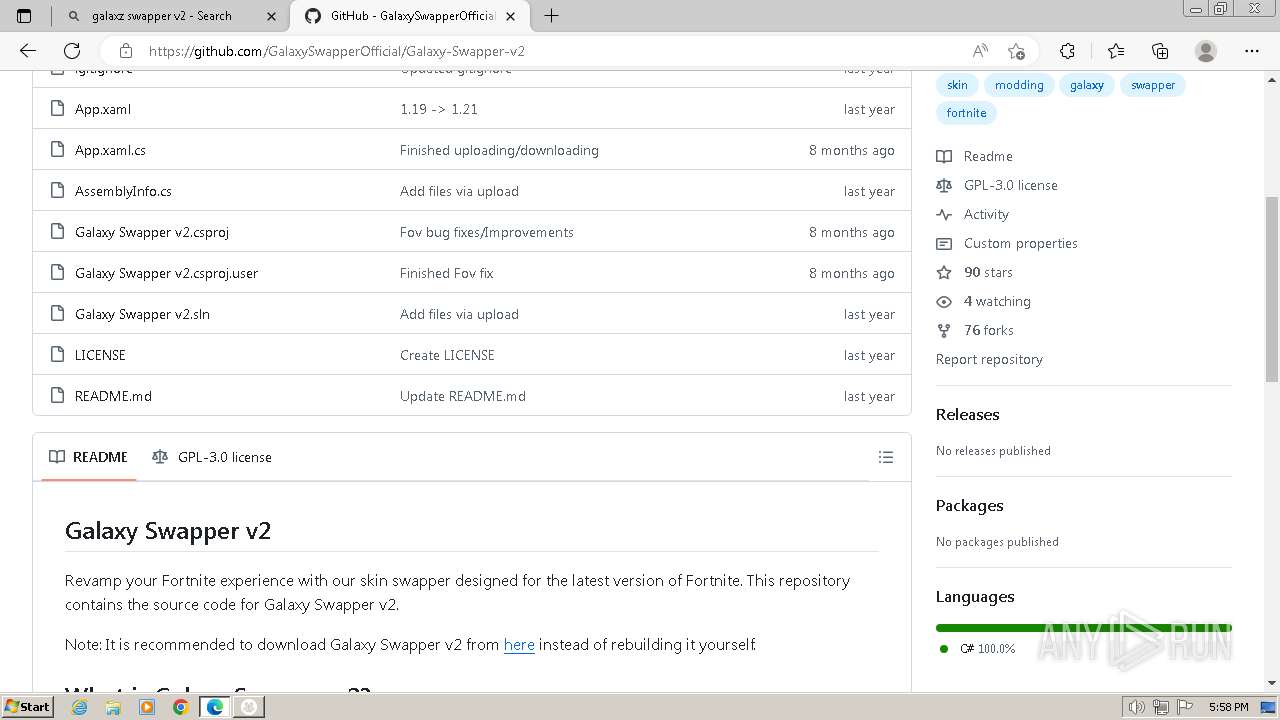Click the address bar URL field
The height and width of the screenshot is (720, 1280).
(x=550, y=51)
